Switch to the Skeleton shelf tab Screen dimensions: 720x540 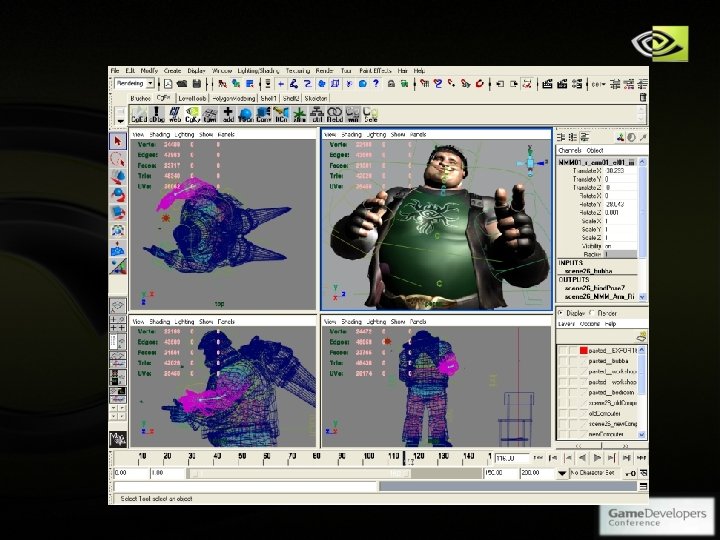(x=316, y=98)
